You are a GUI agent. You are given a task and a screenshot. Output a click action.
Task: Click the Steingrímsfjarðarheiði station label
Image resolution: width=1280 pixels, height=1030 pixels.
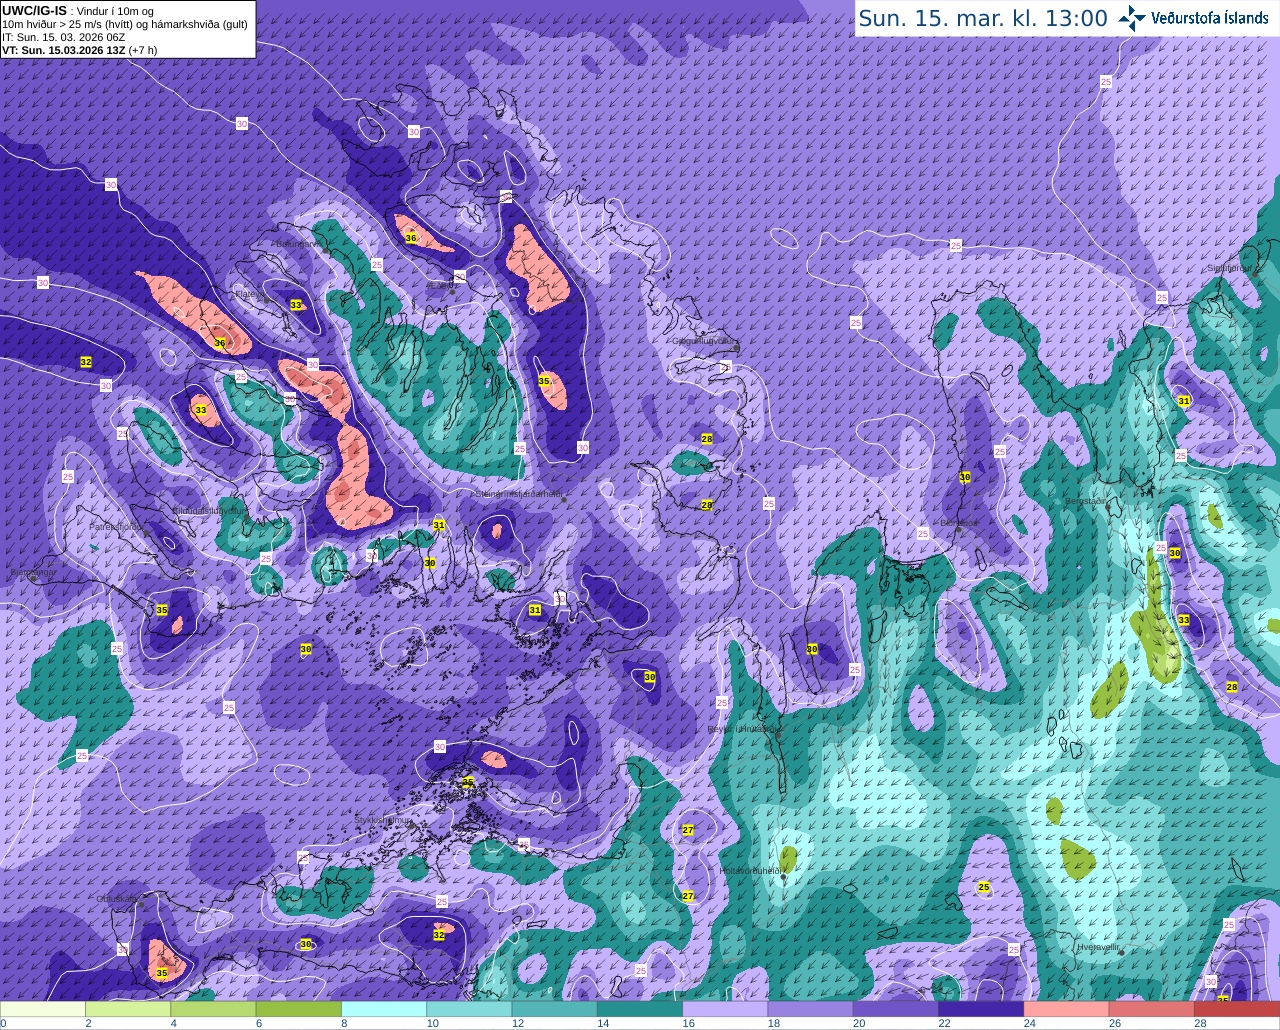517,493
